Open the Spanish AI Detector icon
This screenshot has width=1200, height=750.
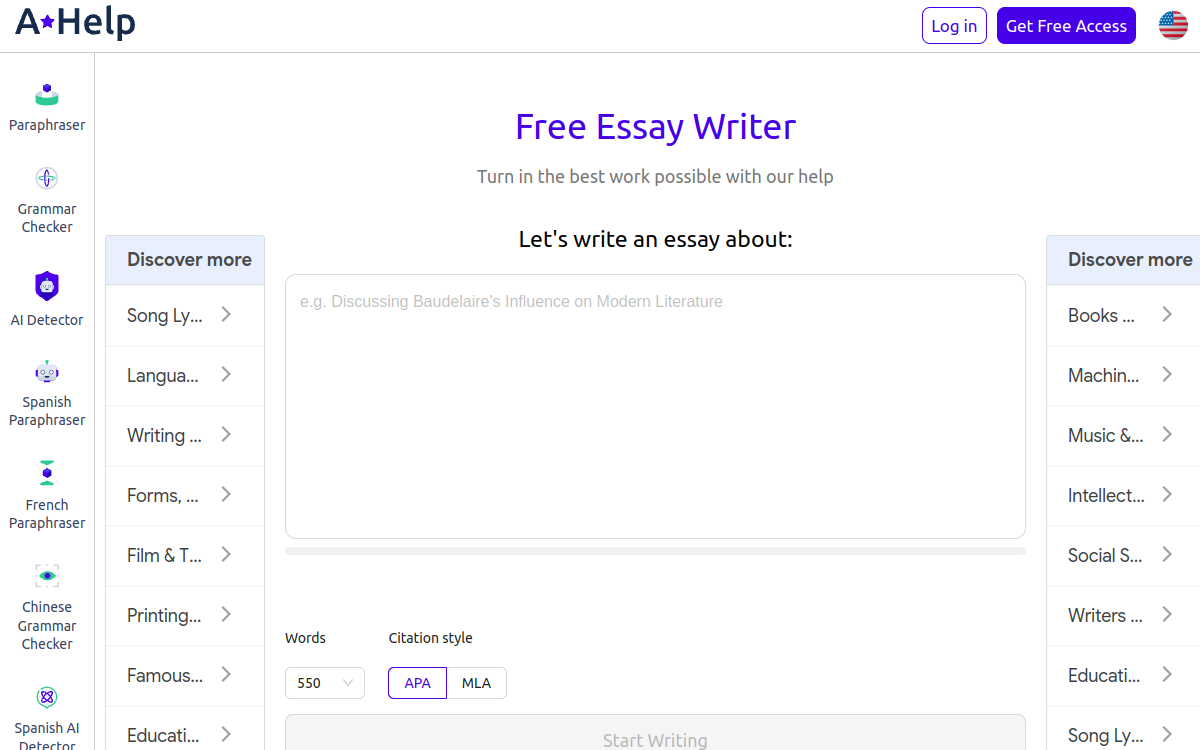(x=47, y=697)
